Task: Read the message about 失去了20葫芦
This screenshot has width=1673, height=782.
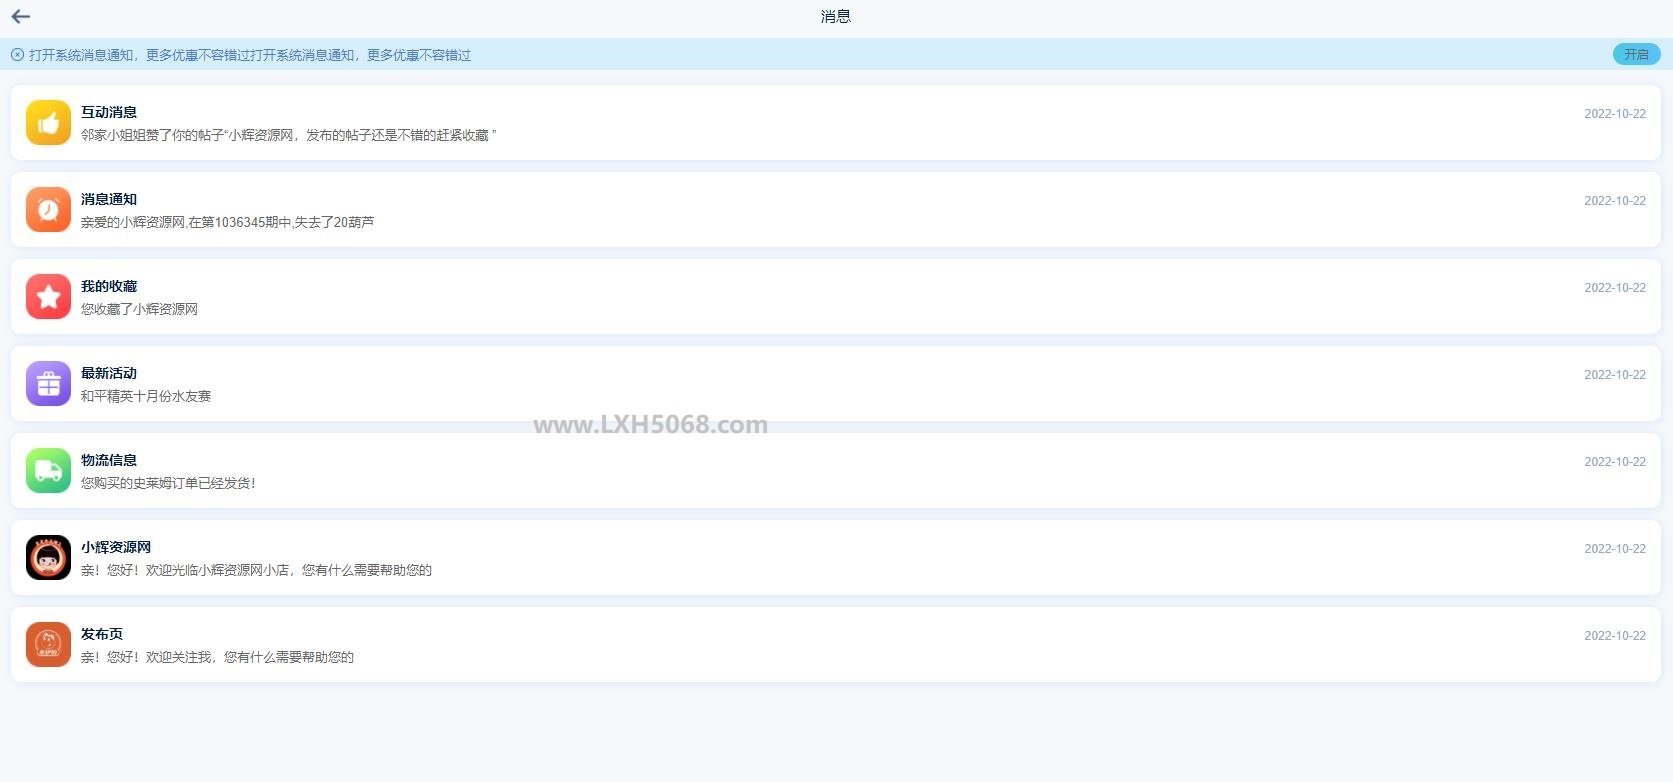Action: pos(228,222)
